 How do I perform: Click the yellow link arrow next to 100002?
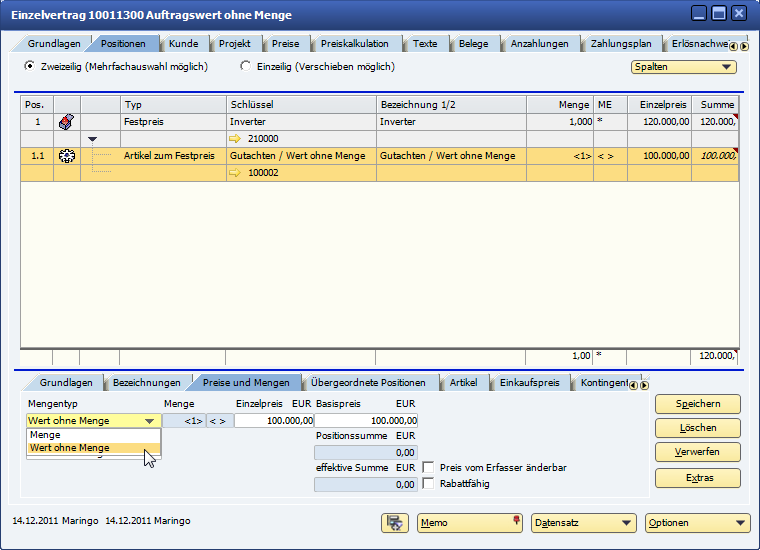click(236, 174)
